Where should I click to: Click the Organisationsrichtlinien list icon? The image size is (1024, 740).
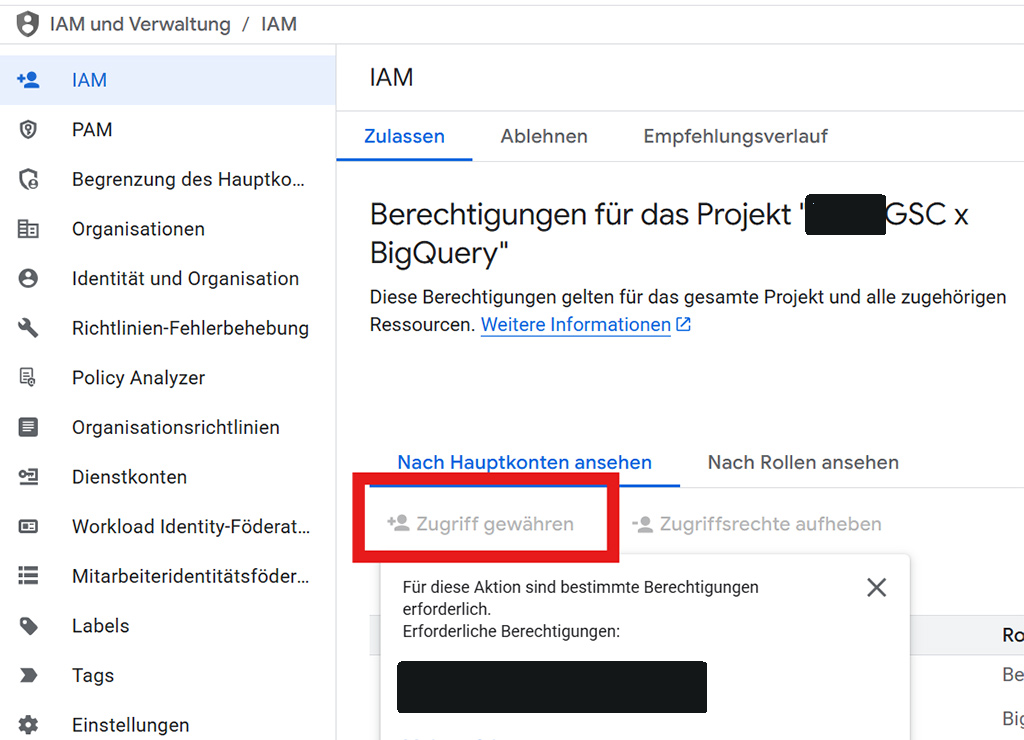pyautogui.click(x=28, y=427)
